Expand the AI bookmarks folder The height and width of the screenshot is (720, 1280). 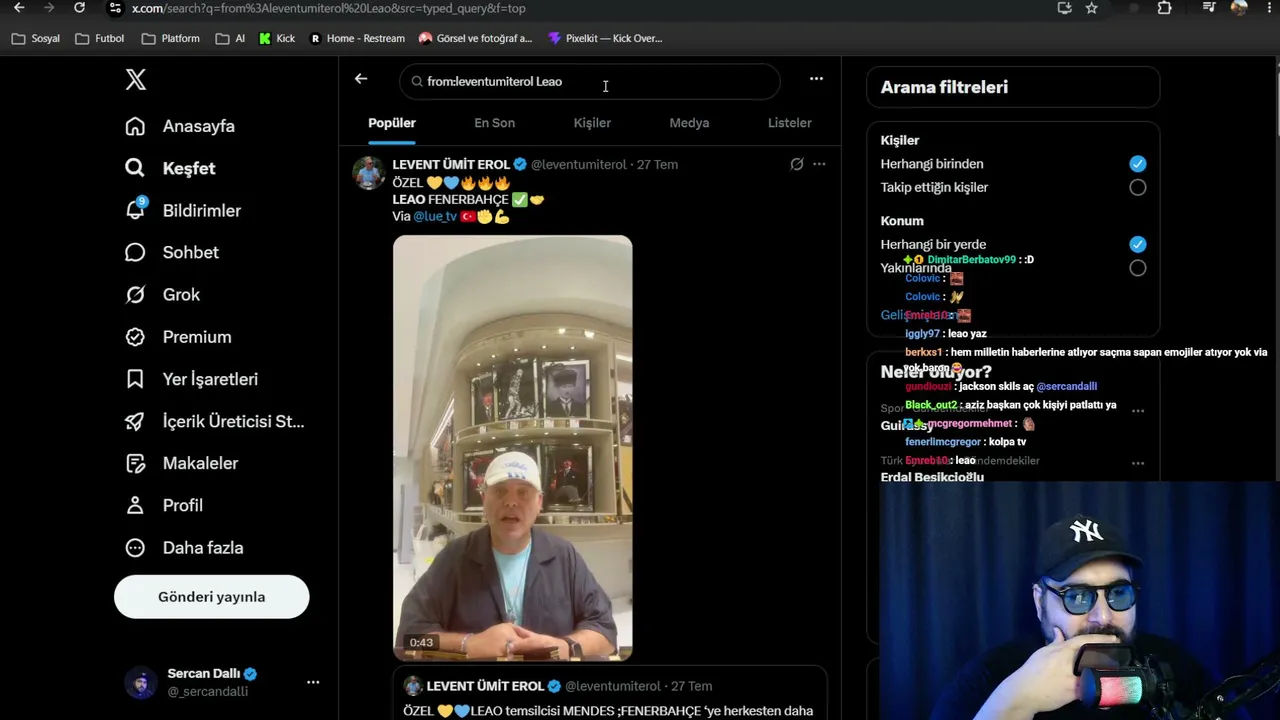point(230,39)
